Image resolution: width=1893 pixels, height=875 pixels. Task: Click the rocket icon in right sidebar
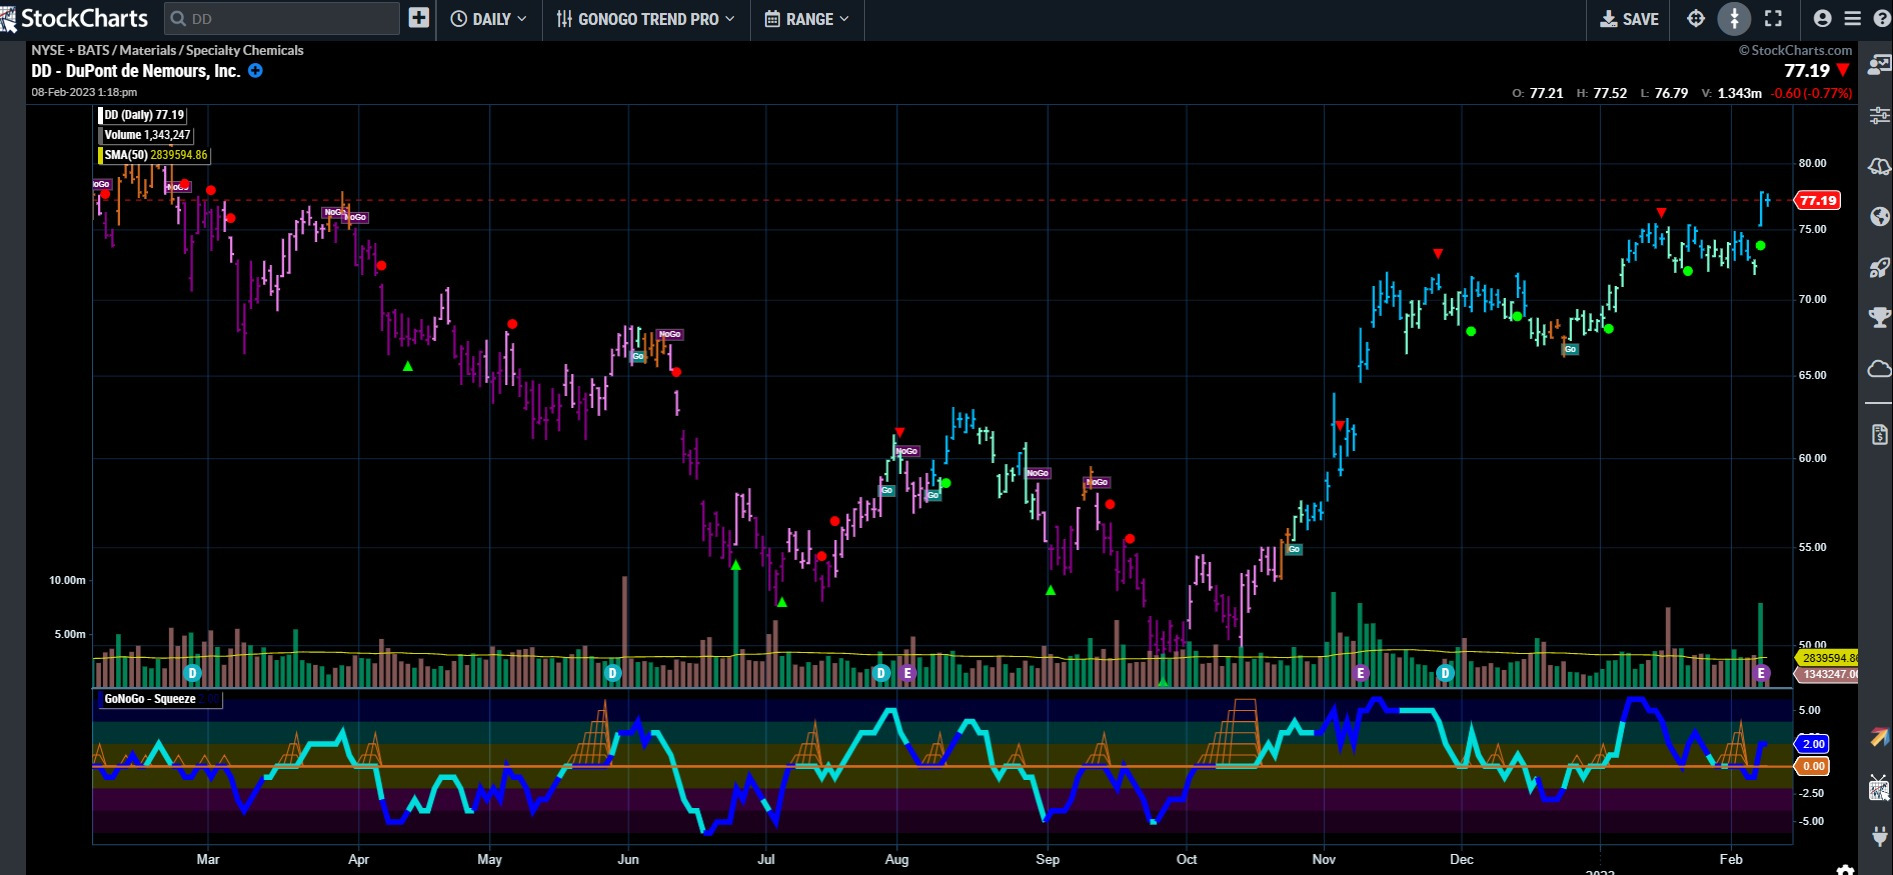pyautogui.click(x=1879, y=268)
